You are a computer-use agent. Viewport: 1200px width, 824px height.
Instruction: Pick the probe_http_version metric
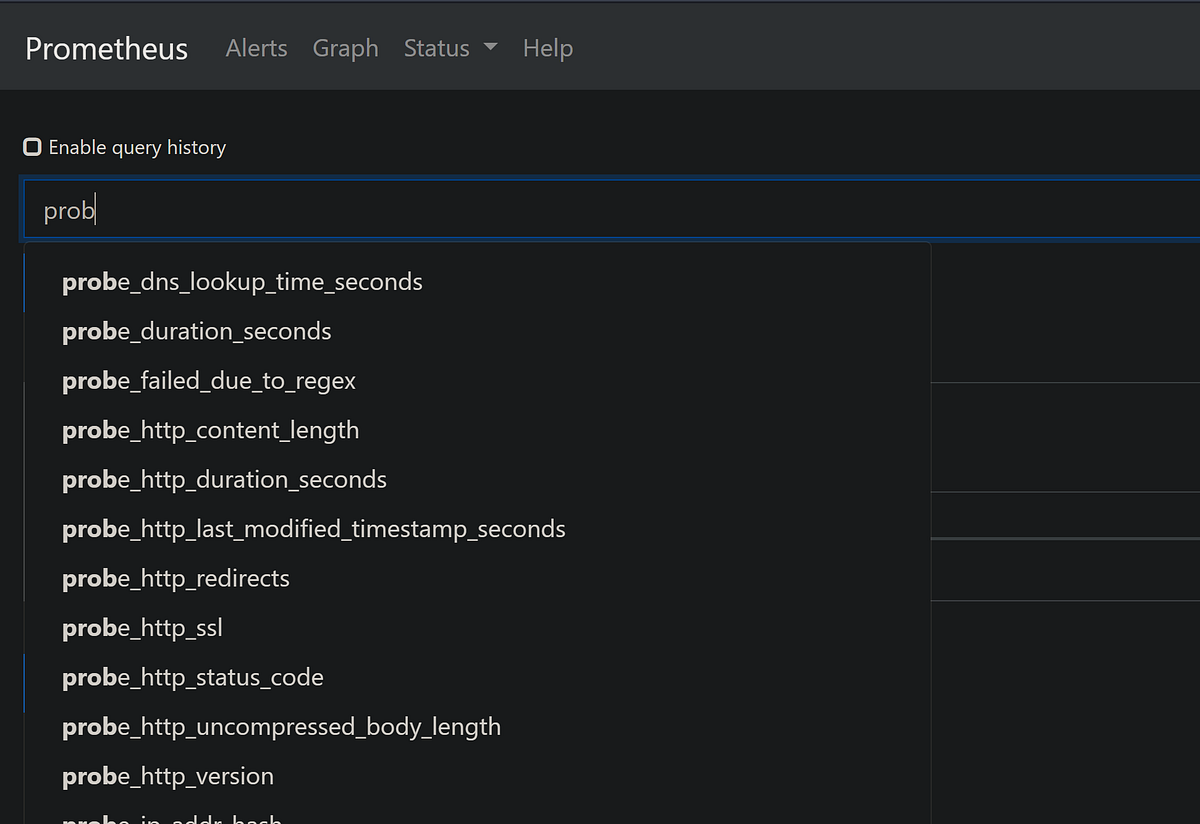(168, 776)
